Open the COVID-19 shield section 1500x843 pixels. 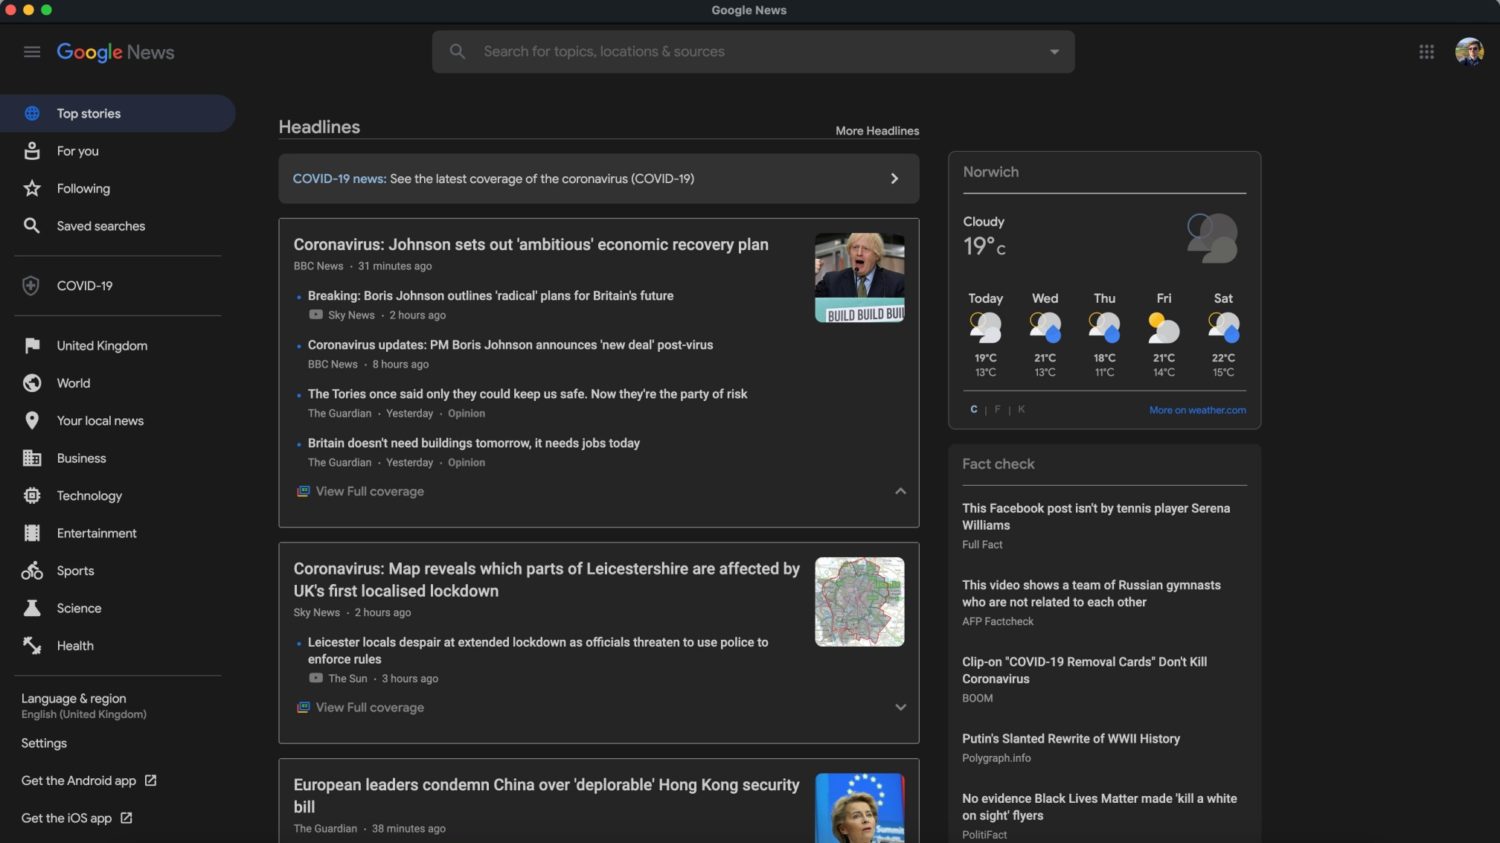pos(84,286)
